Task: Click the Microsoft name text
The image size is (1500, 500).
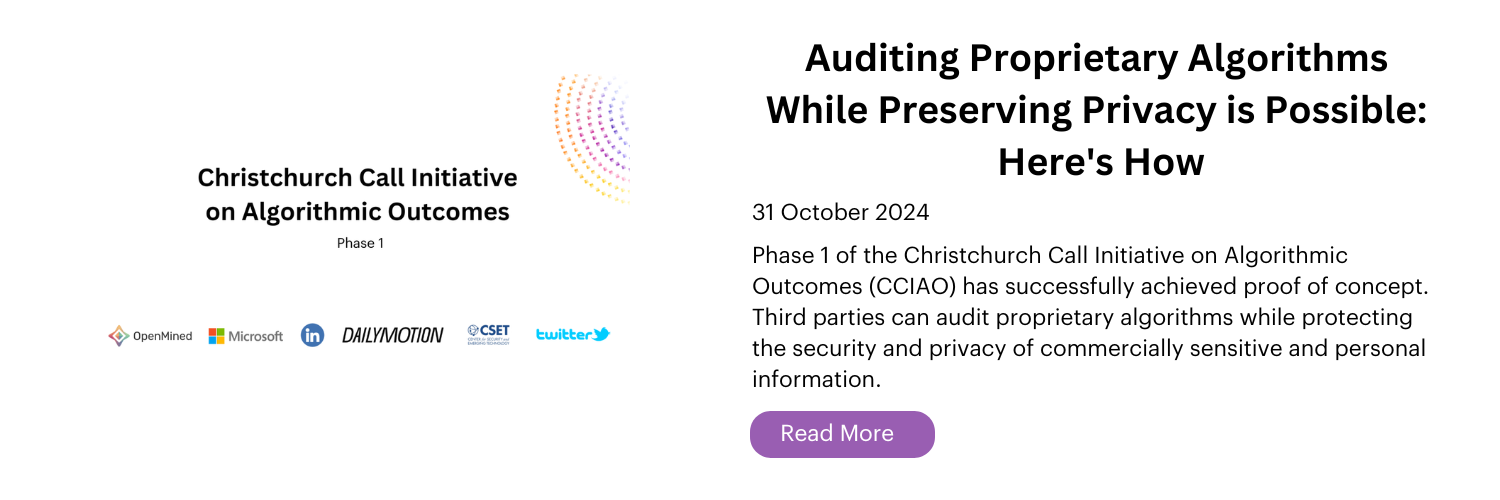Action: point(256,336)
